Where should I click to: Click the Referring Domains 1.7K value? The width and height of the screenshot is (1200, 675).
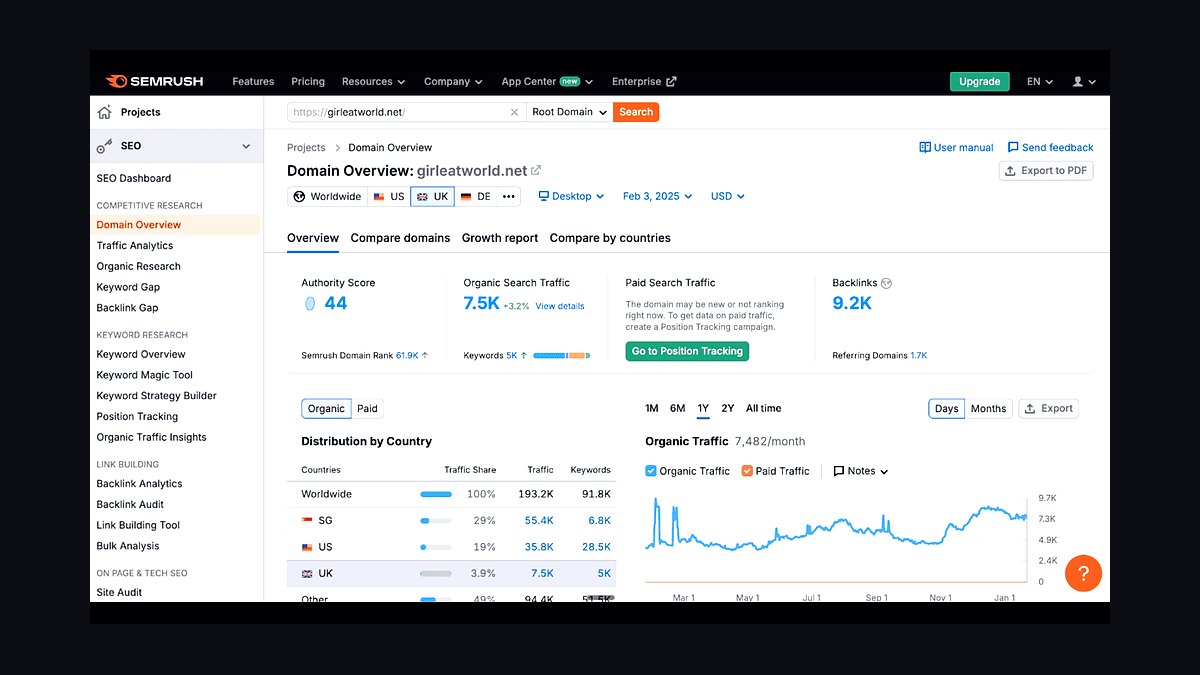(x=919, y=355)
